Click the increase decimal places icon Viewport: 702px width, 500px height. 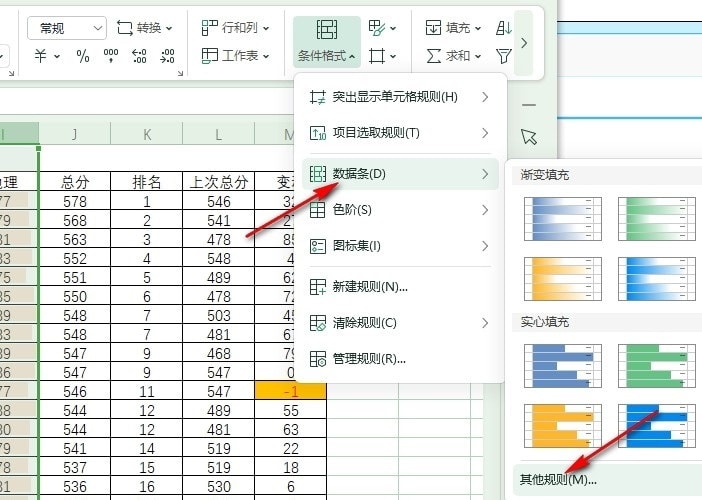[139, 56]
